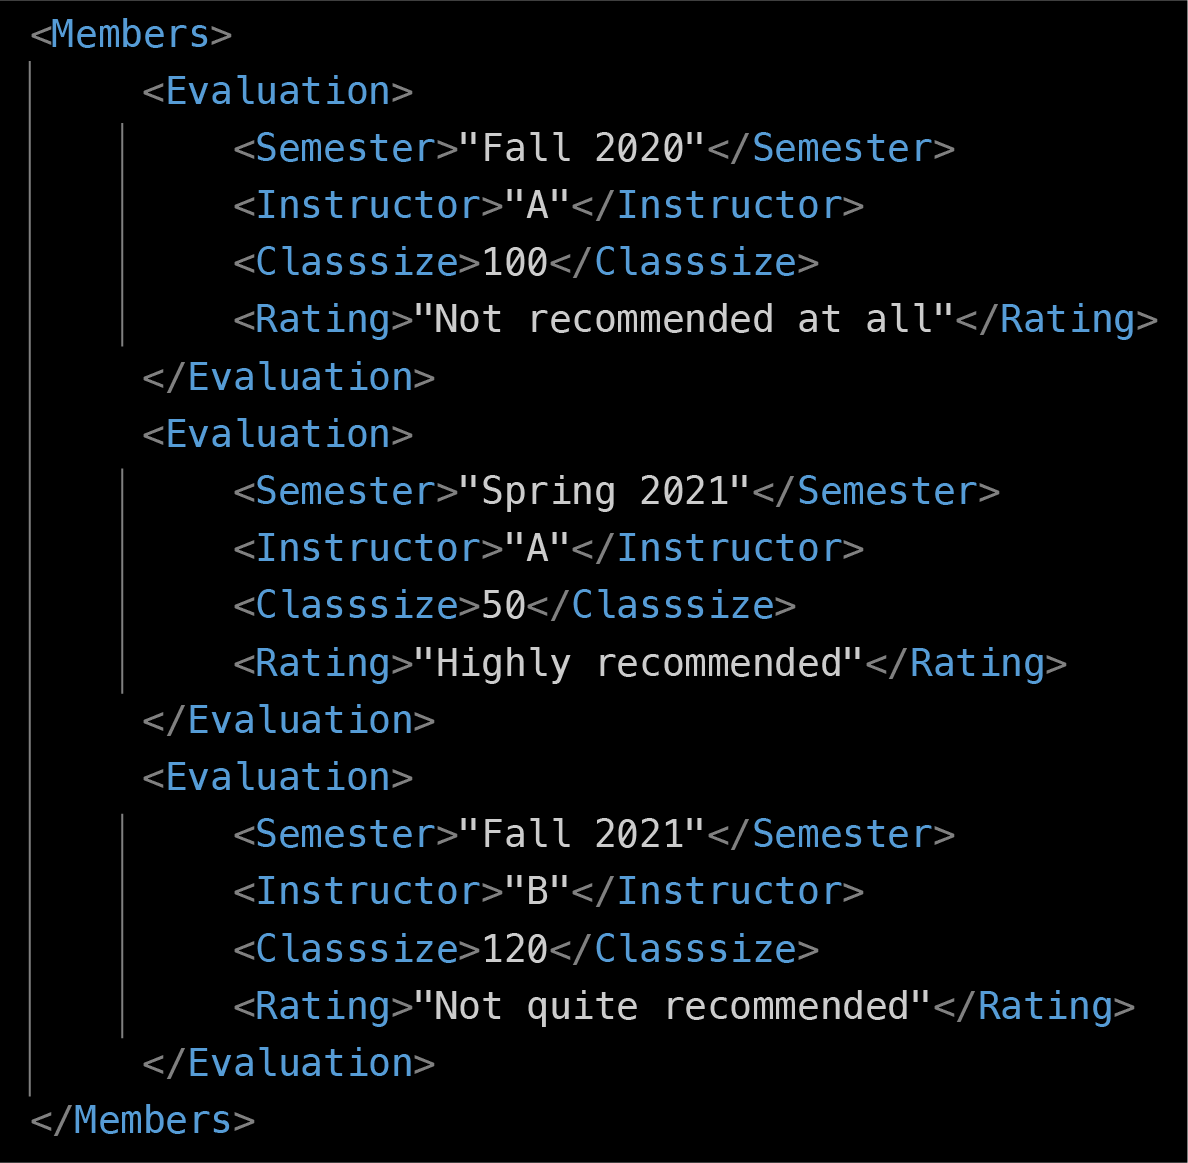The height and width of the screenshot is (1163, 1188).
Task: Click the closing Rating tag after "Highly recommended"
Action: (966, 663)
